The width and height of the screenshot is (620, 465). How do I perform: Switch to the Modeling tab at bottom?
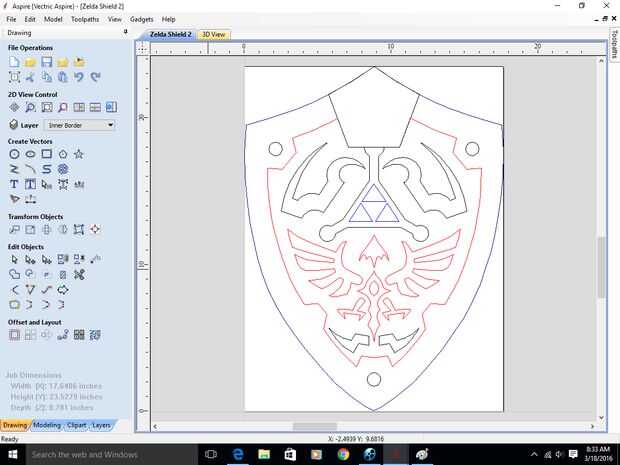(x=47, y=425)
